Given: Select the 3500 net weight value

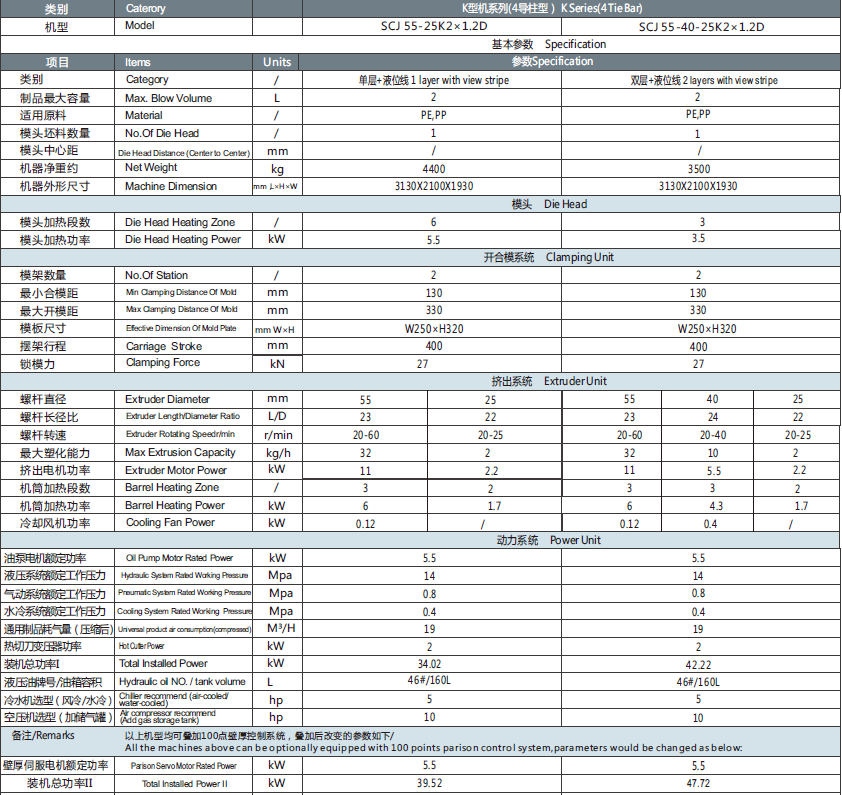Looking at the screenshot, I should click(x=699, y=169).
